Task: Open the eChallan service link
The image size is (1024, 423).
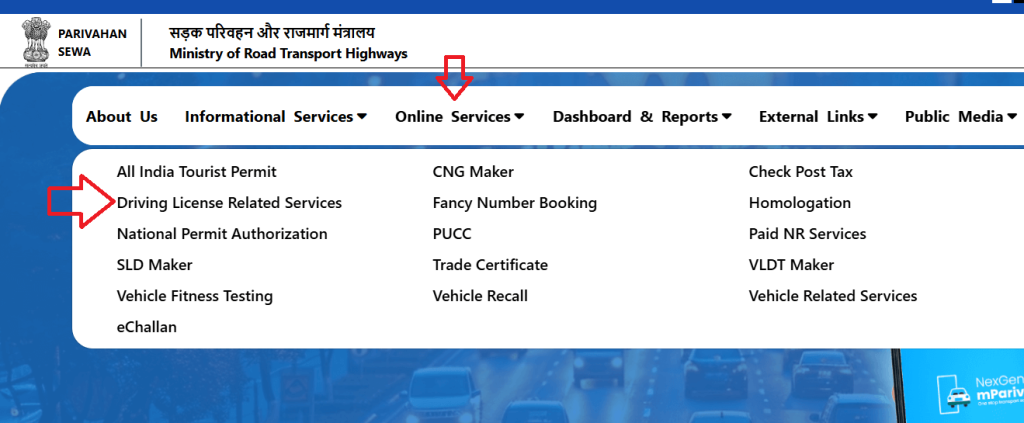Action: [147, 327]
